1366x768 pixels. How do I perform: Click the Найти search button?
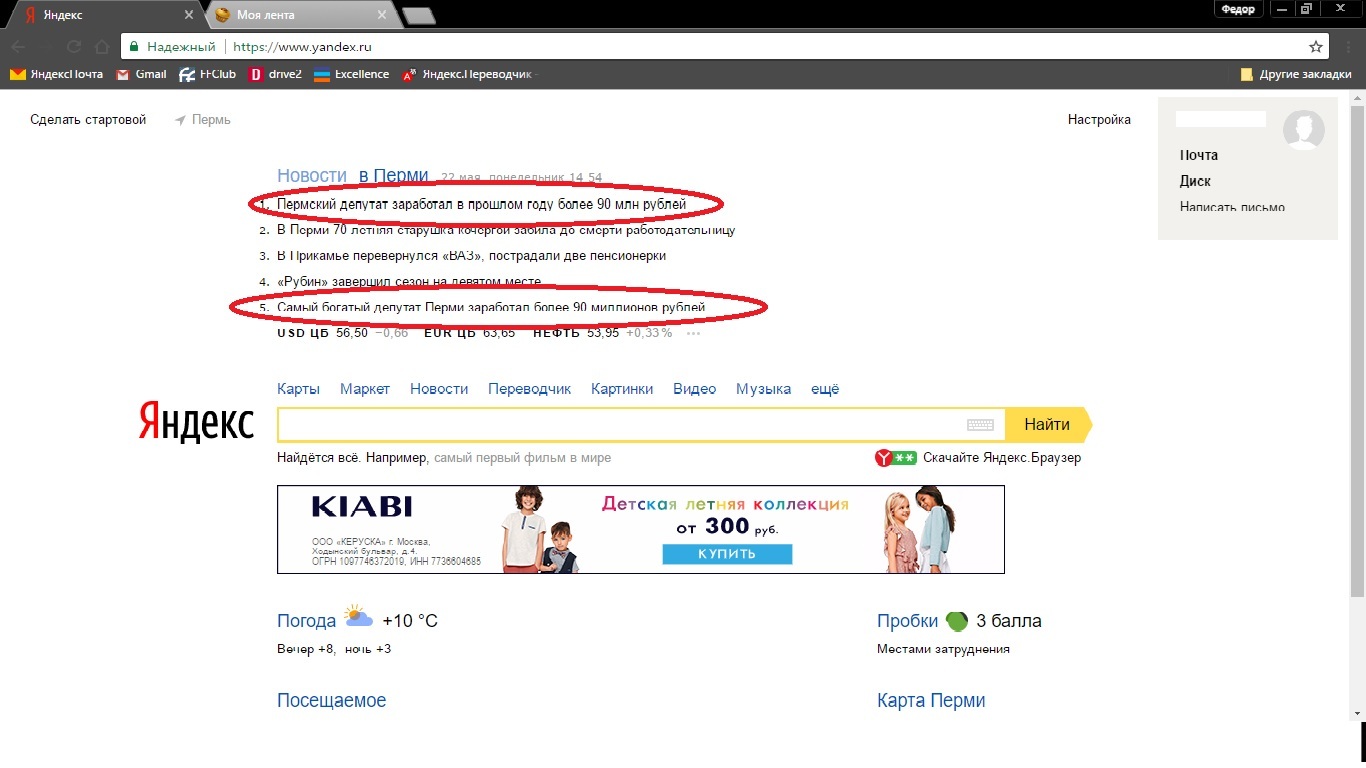(x=1047, y=425)
